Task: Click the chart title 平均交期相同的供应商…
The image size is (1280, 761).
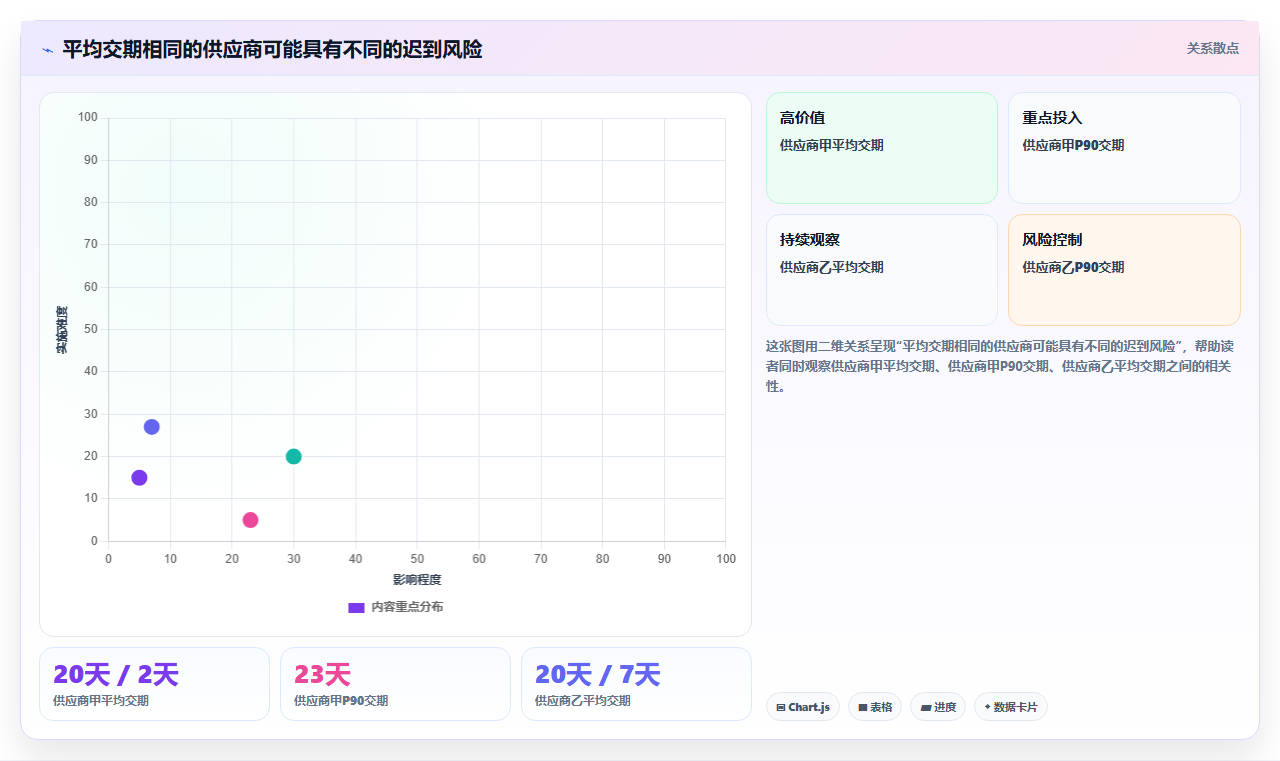Action: click(x=272, y=49)
